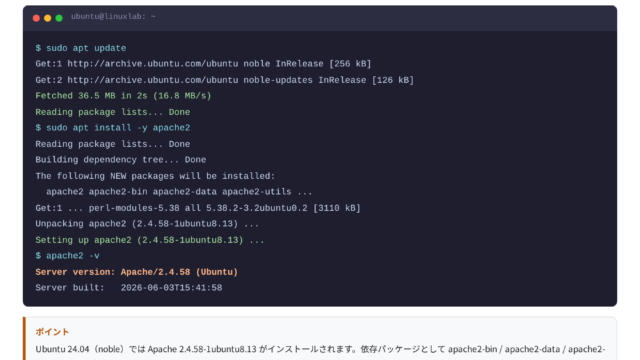Click the green maximize dot in terminal header

point(59,18)
